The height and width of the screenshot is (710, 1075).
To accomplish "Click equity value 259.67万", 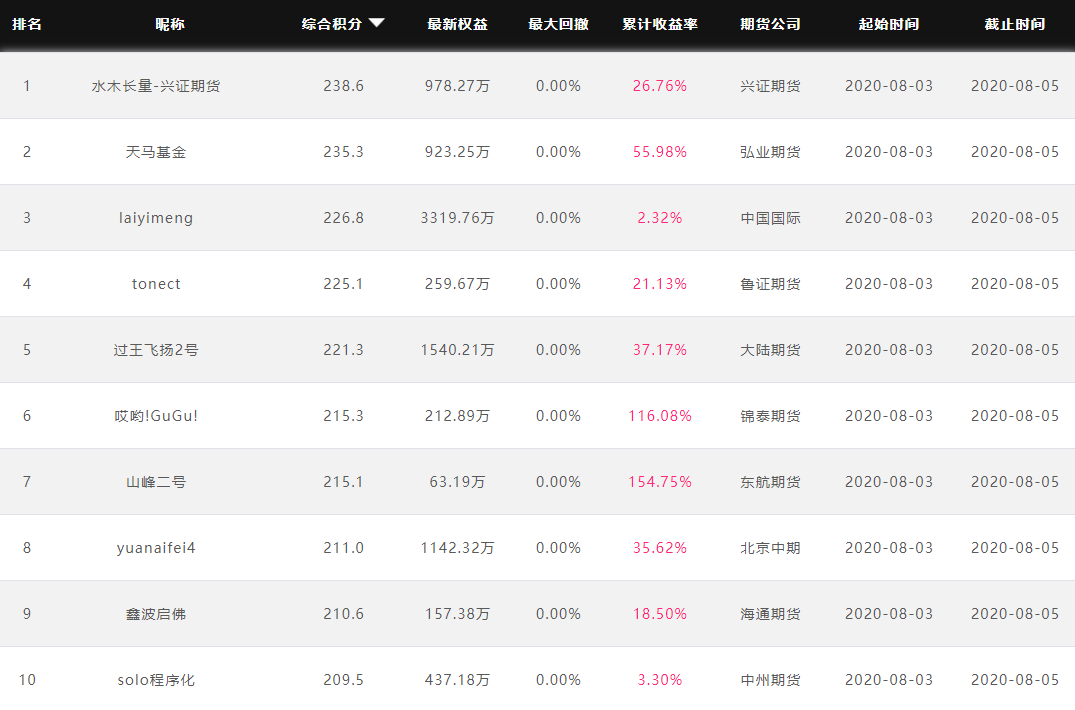I will pos(457,284).
